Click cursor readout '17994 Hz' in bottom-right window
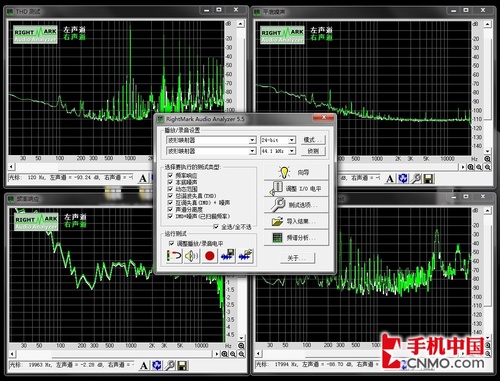The image size is (500, 381). [286, 364]
